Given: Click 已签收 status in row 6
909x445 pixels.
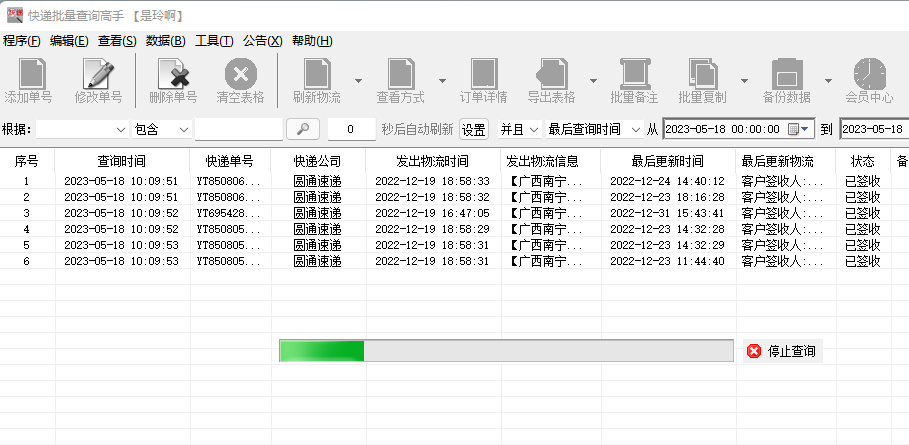Looking at the screenshot, I should click(863, 261).
